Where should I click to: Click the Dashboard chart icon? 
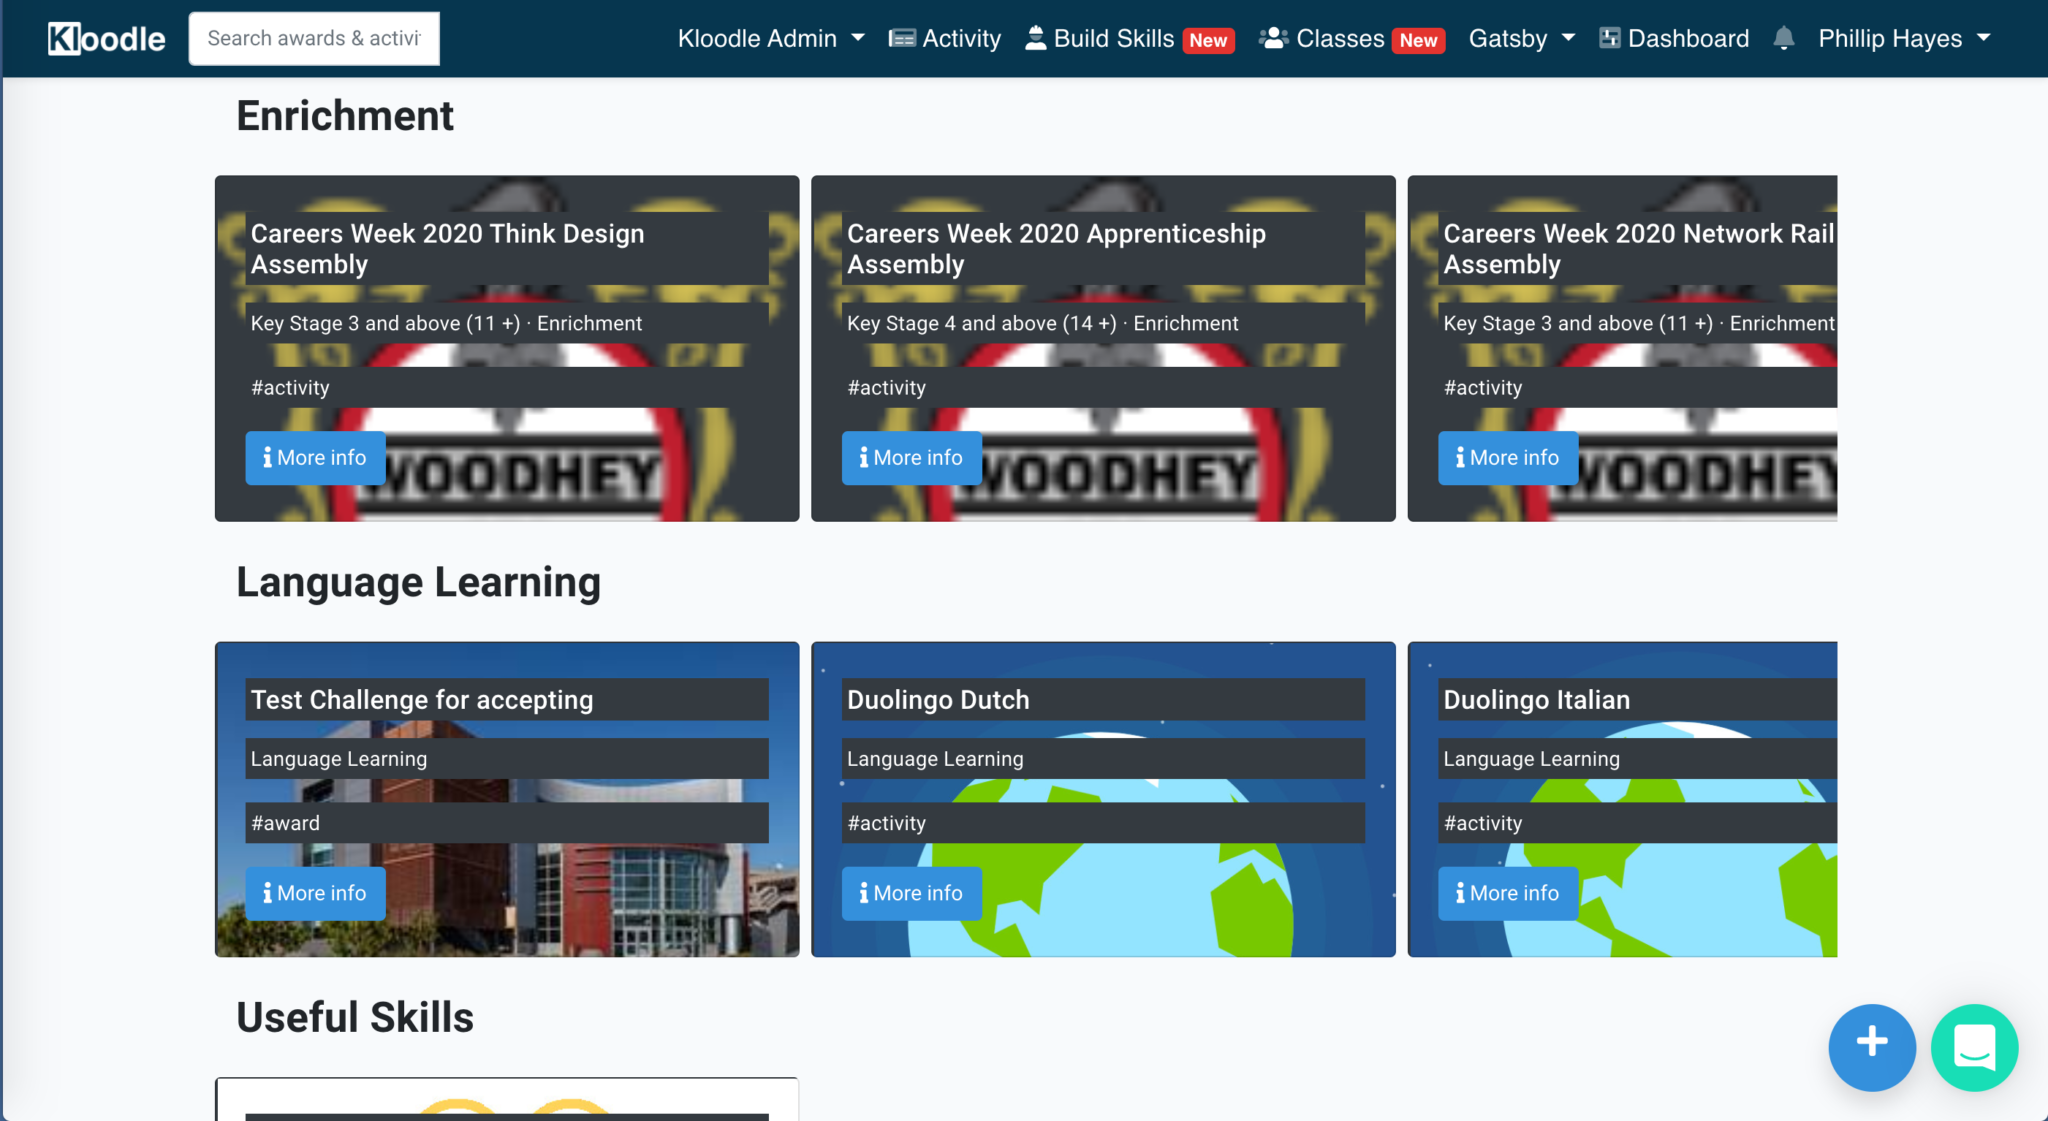[1610, 38]
